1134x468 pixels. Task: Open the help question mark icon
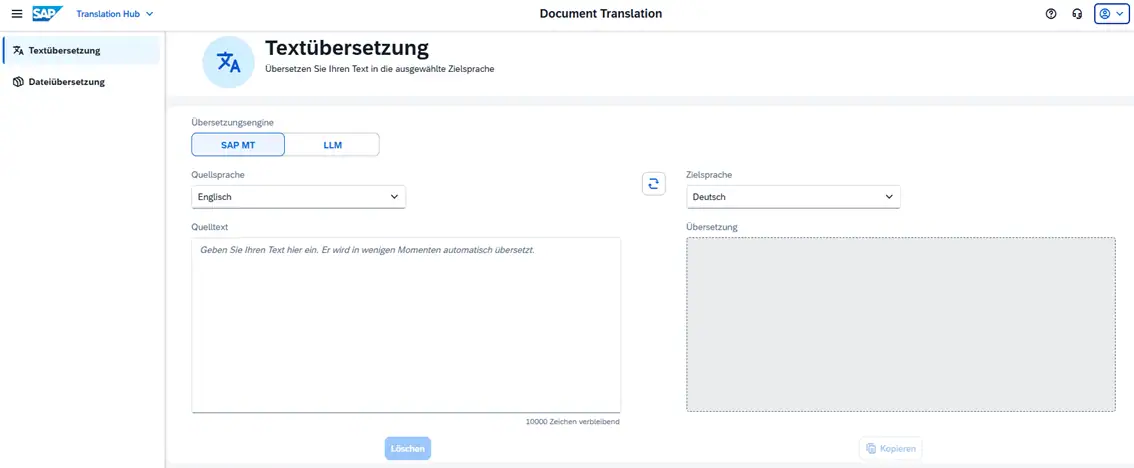[x=1052, y=14]
